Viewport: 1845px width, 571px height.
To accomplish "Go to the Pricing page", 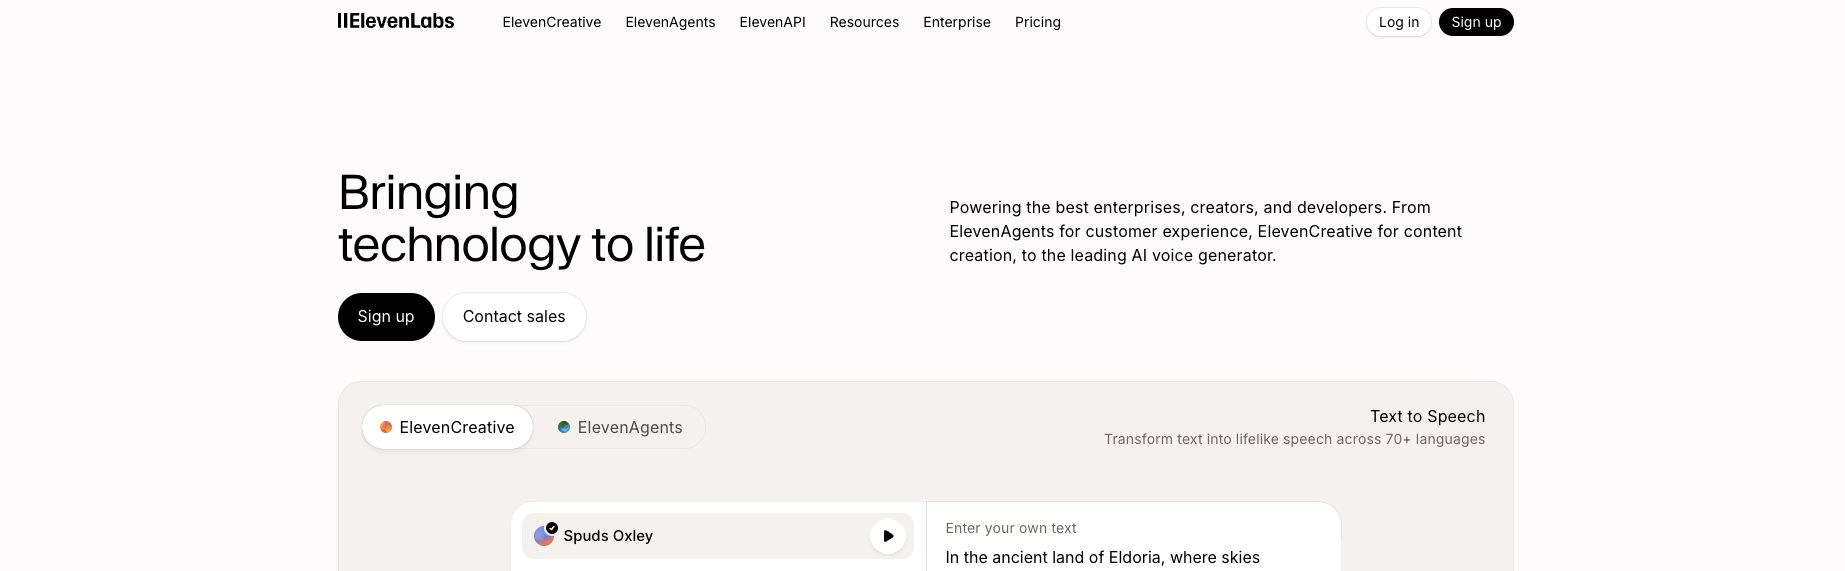I will pos(1037,22).
